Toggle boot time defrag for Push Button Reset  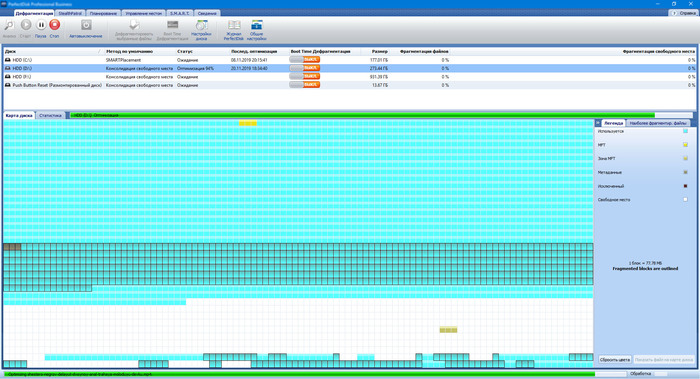pos(304,85)
